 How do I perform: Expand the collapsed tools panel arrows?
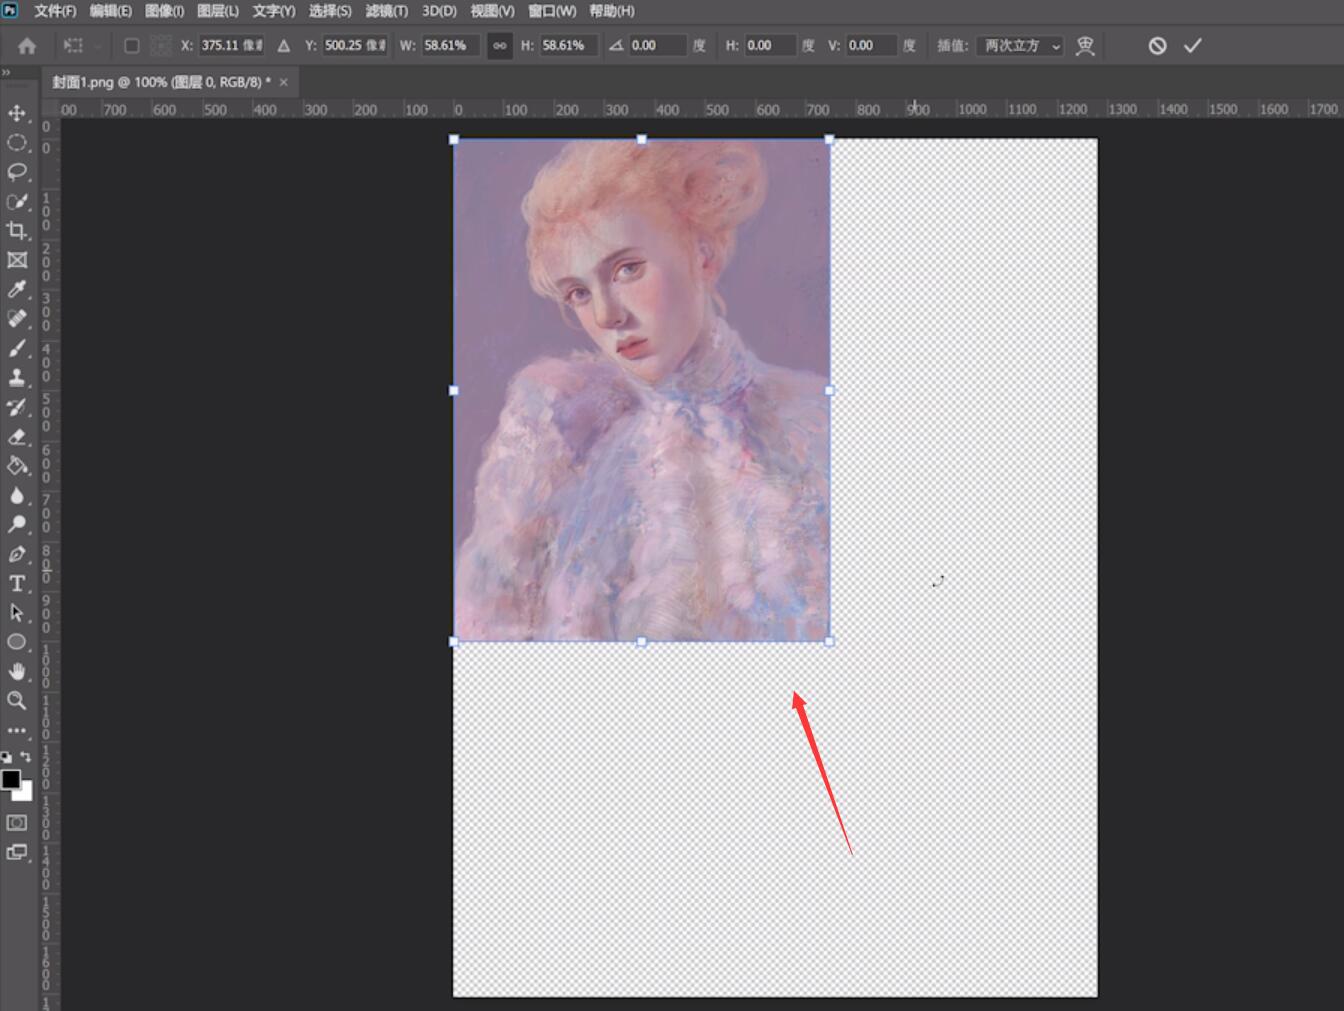pos(6,72)
